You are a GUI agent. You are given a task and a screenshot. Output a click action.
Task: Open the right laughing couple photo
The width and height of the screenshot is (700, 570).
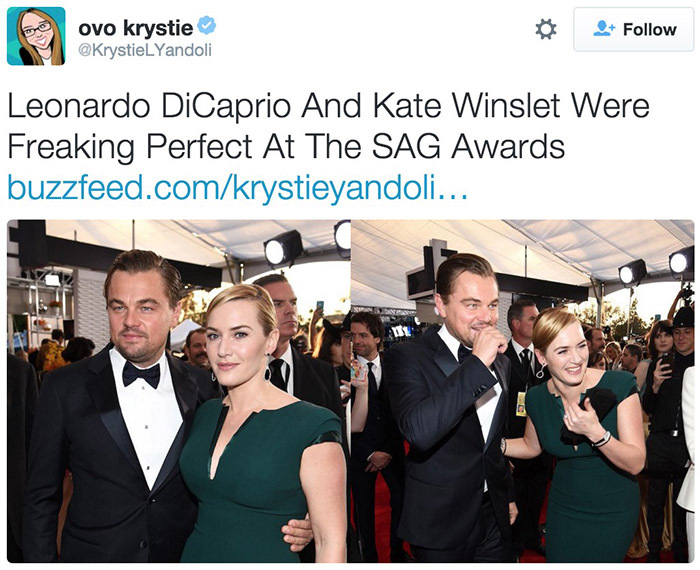pyautogui.click(x=523, y=391)
